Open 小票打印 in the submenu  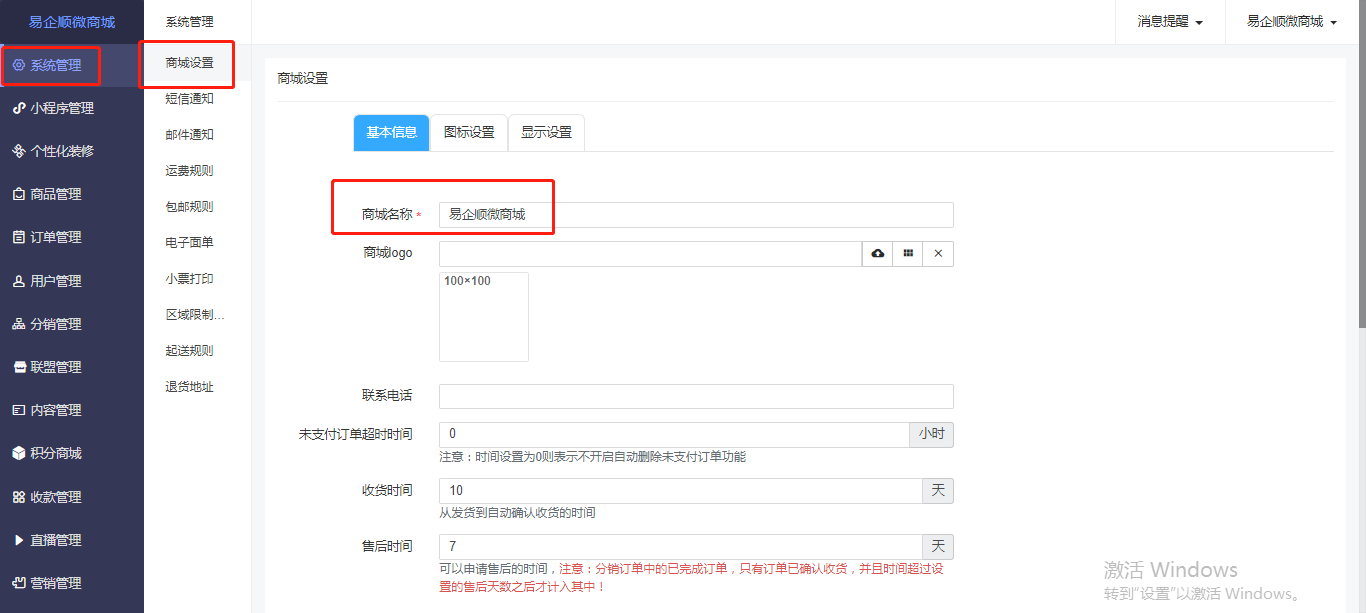[190, 279]
